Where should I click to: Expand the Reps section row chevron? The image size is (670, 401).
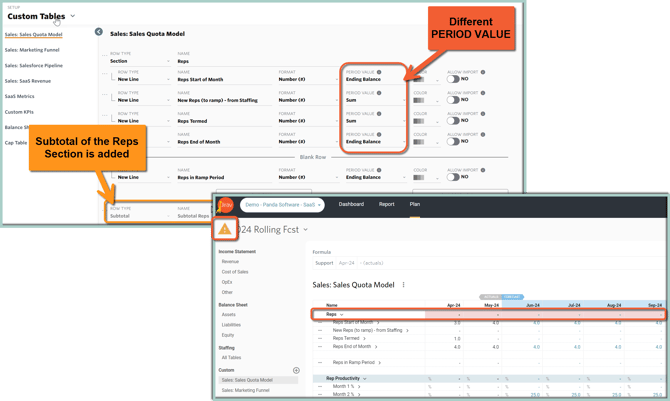point(342,314)
